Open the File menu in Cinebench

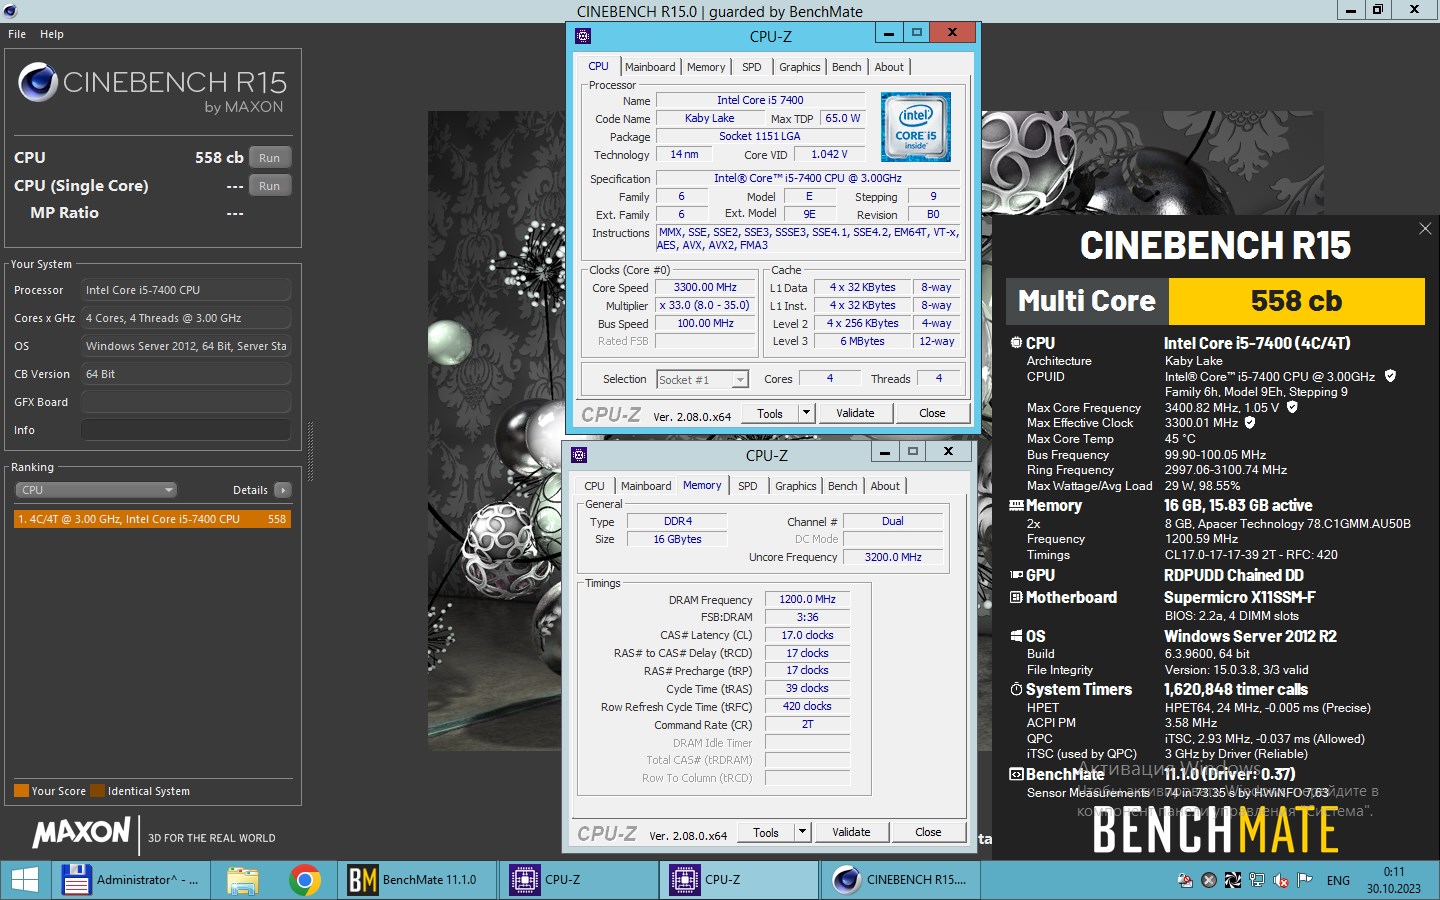coord(17,34)
